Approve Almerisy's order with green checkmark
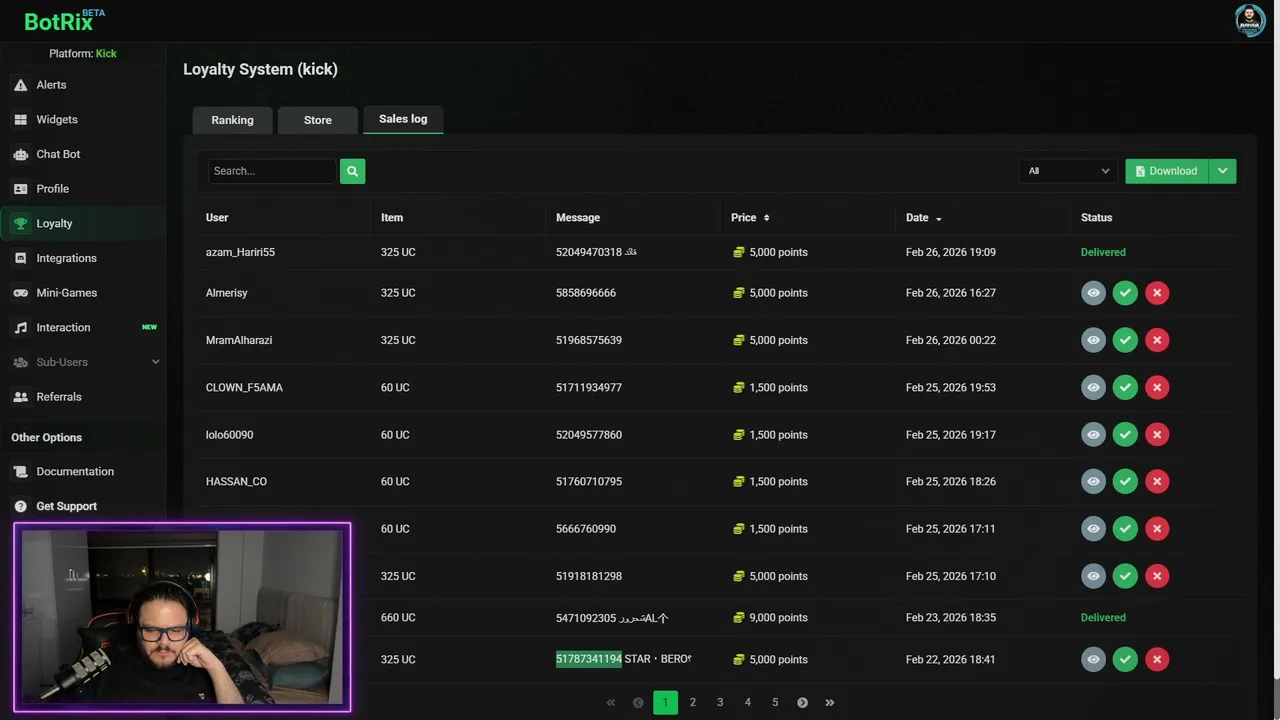Screen dimensions: 1280x720 click(x=1125, y=293)
